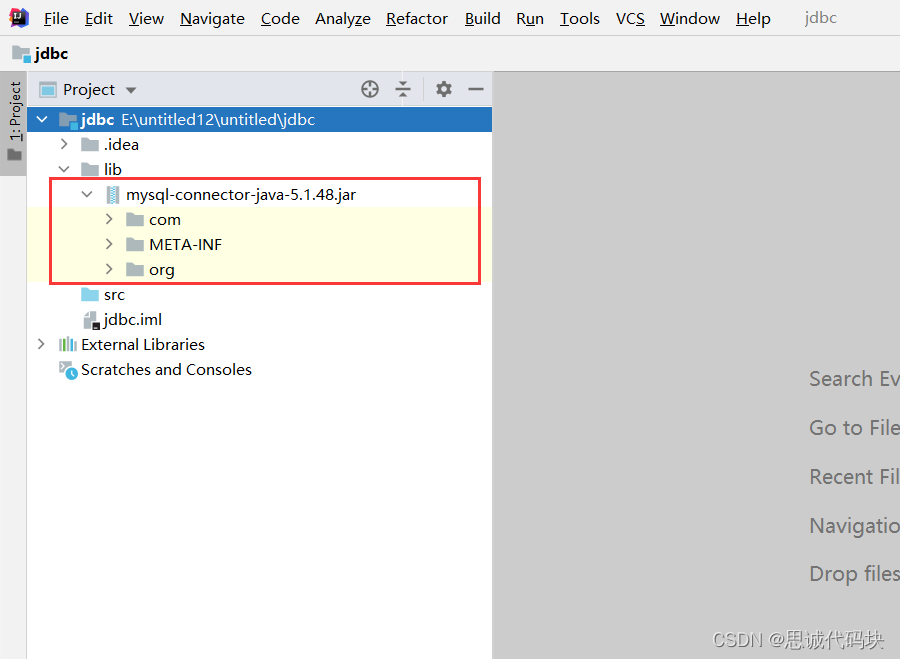Open the File menu
This screenshot has width=900, height=659.
pos(56,19)
